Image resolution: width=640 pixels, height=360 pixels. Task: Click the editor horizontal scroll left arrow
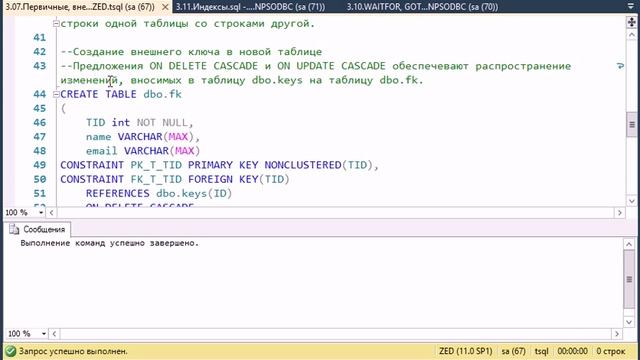pos(51,213)
